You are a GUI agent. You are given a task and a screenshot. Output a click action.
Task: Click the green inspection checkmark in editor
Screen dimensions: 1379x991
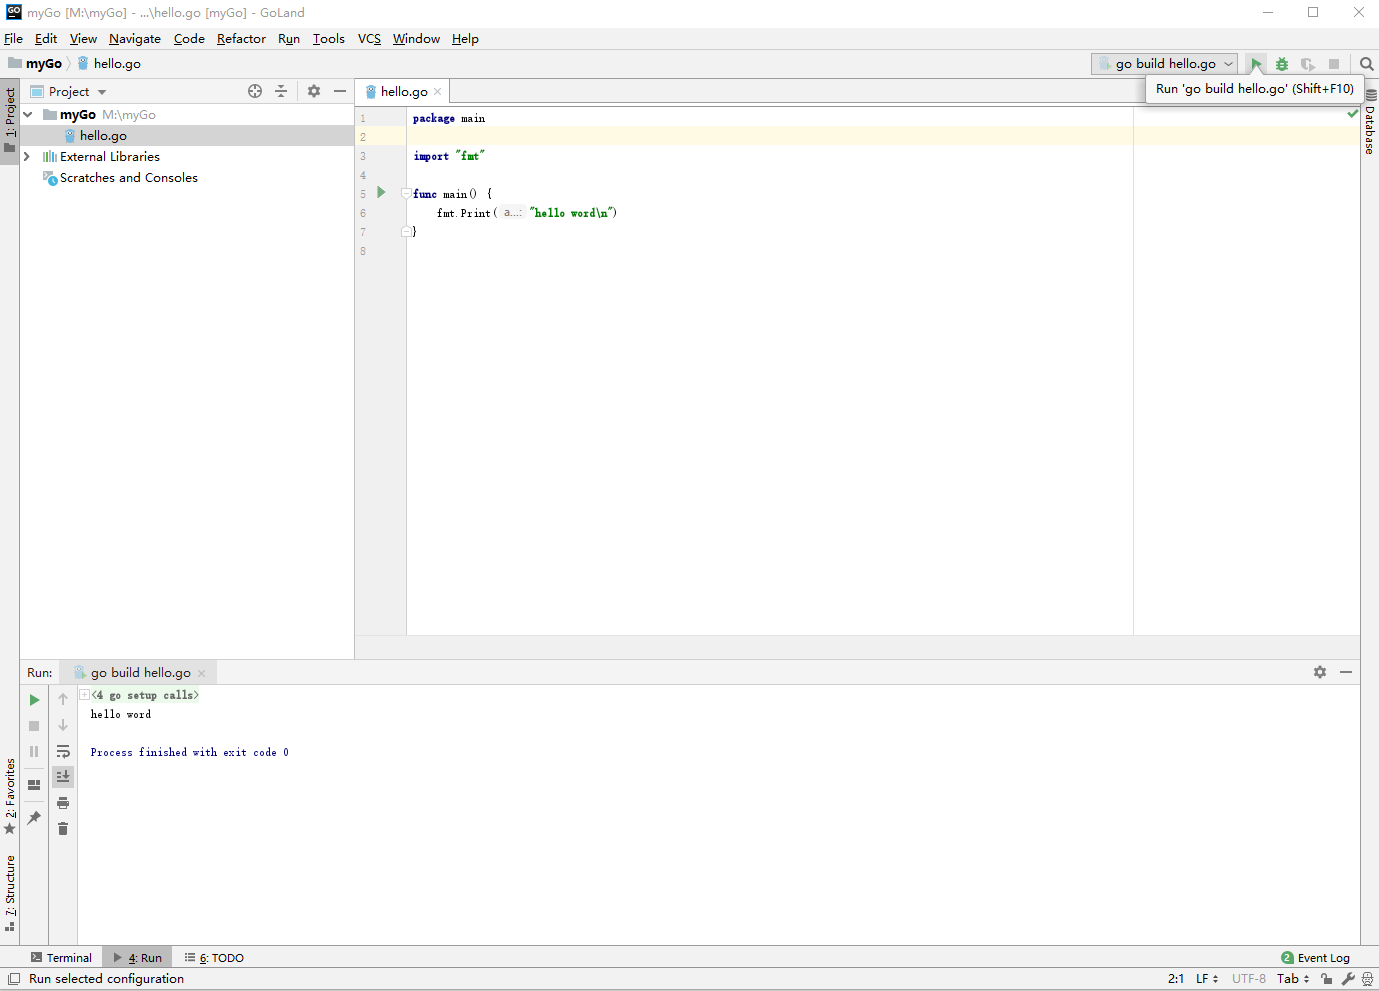[x=1352, y=114]
